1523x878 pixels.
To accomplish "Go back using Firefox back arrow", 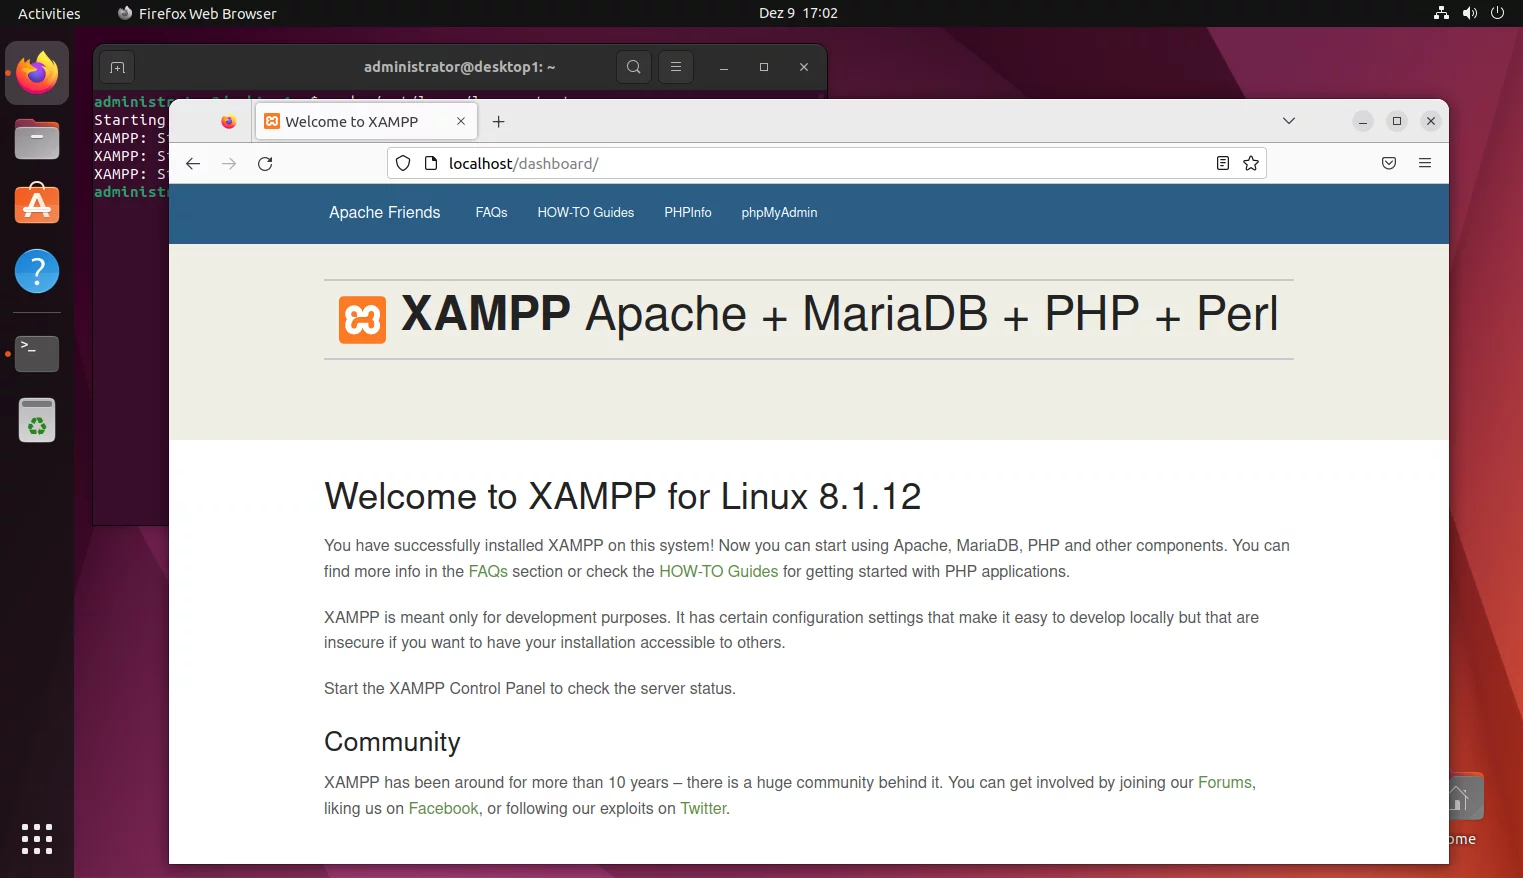I will click(x=193, y=163).
